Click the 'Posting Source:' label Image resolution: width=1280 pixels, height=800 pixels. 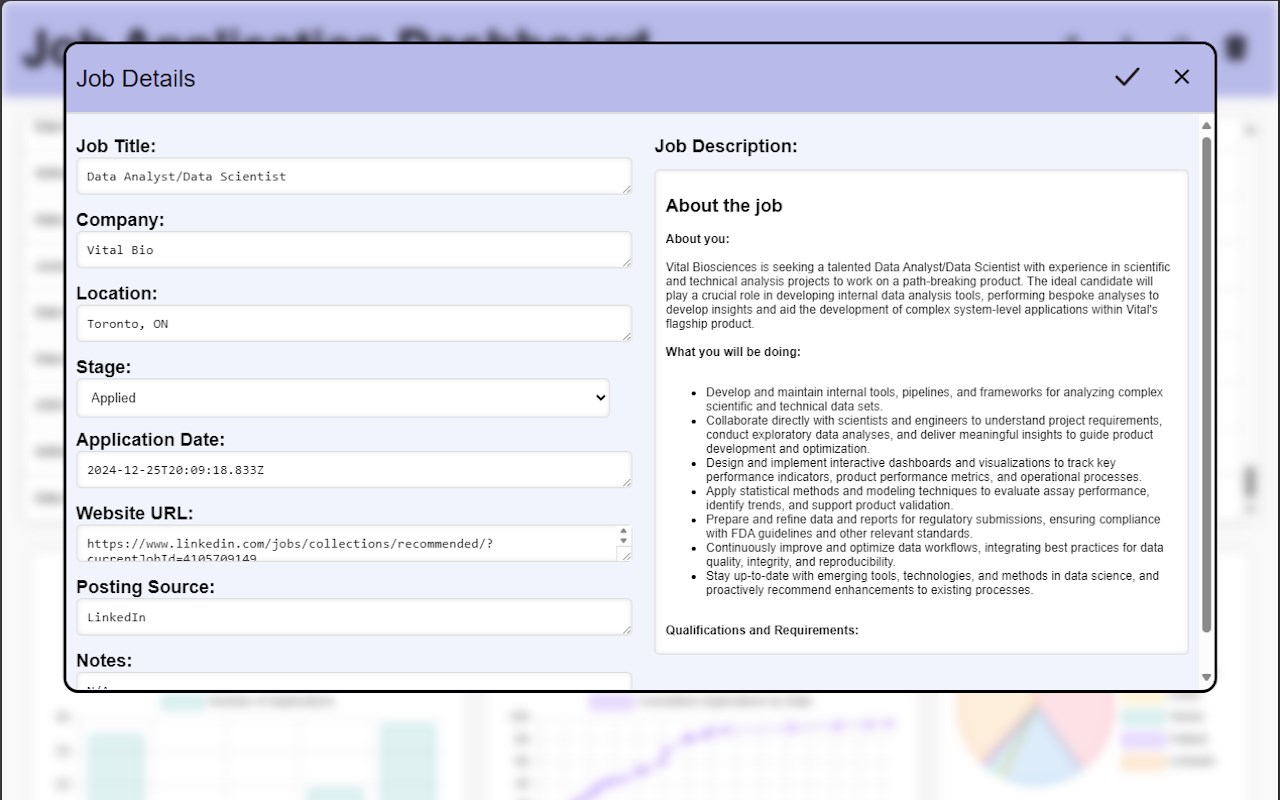[146, 587]
